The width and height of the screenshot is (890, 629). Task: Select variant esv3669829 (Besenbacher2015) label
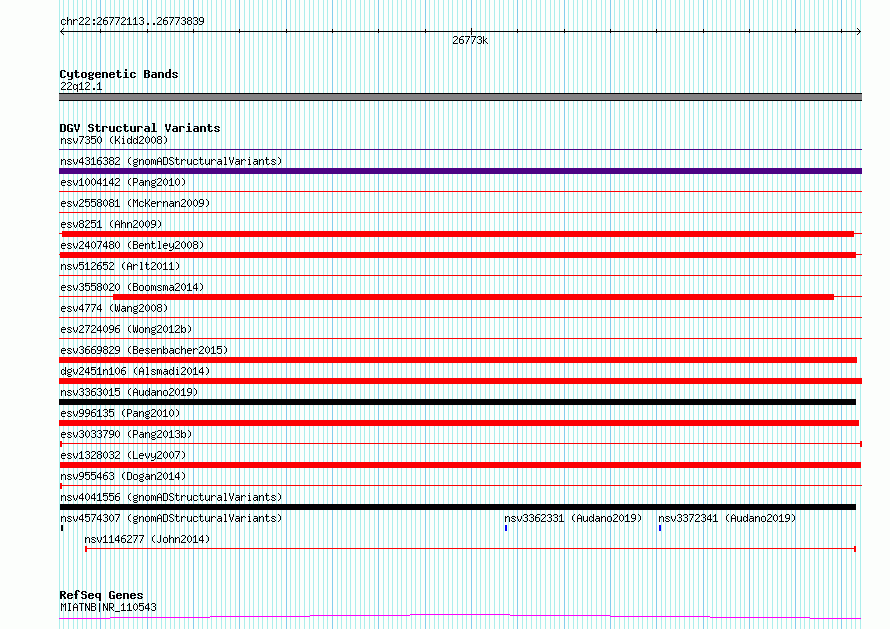pyautogui.click(x=144, y=350)
